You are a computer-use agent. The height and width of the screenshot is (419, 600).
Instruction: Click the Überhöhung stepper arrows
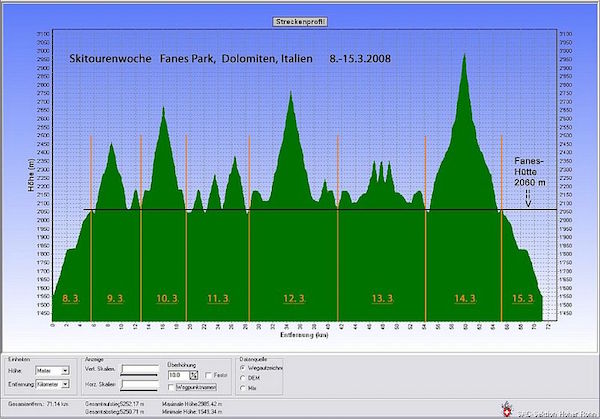point(194,375)
